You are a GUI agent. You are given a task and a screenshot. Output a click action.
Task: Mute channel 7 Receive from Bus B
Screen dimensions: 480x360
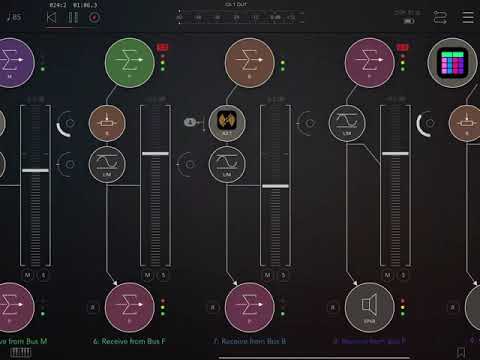(x=268, y=275)
